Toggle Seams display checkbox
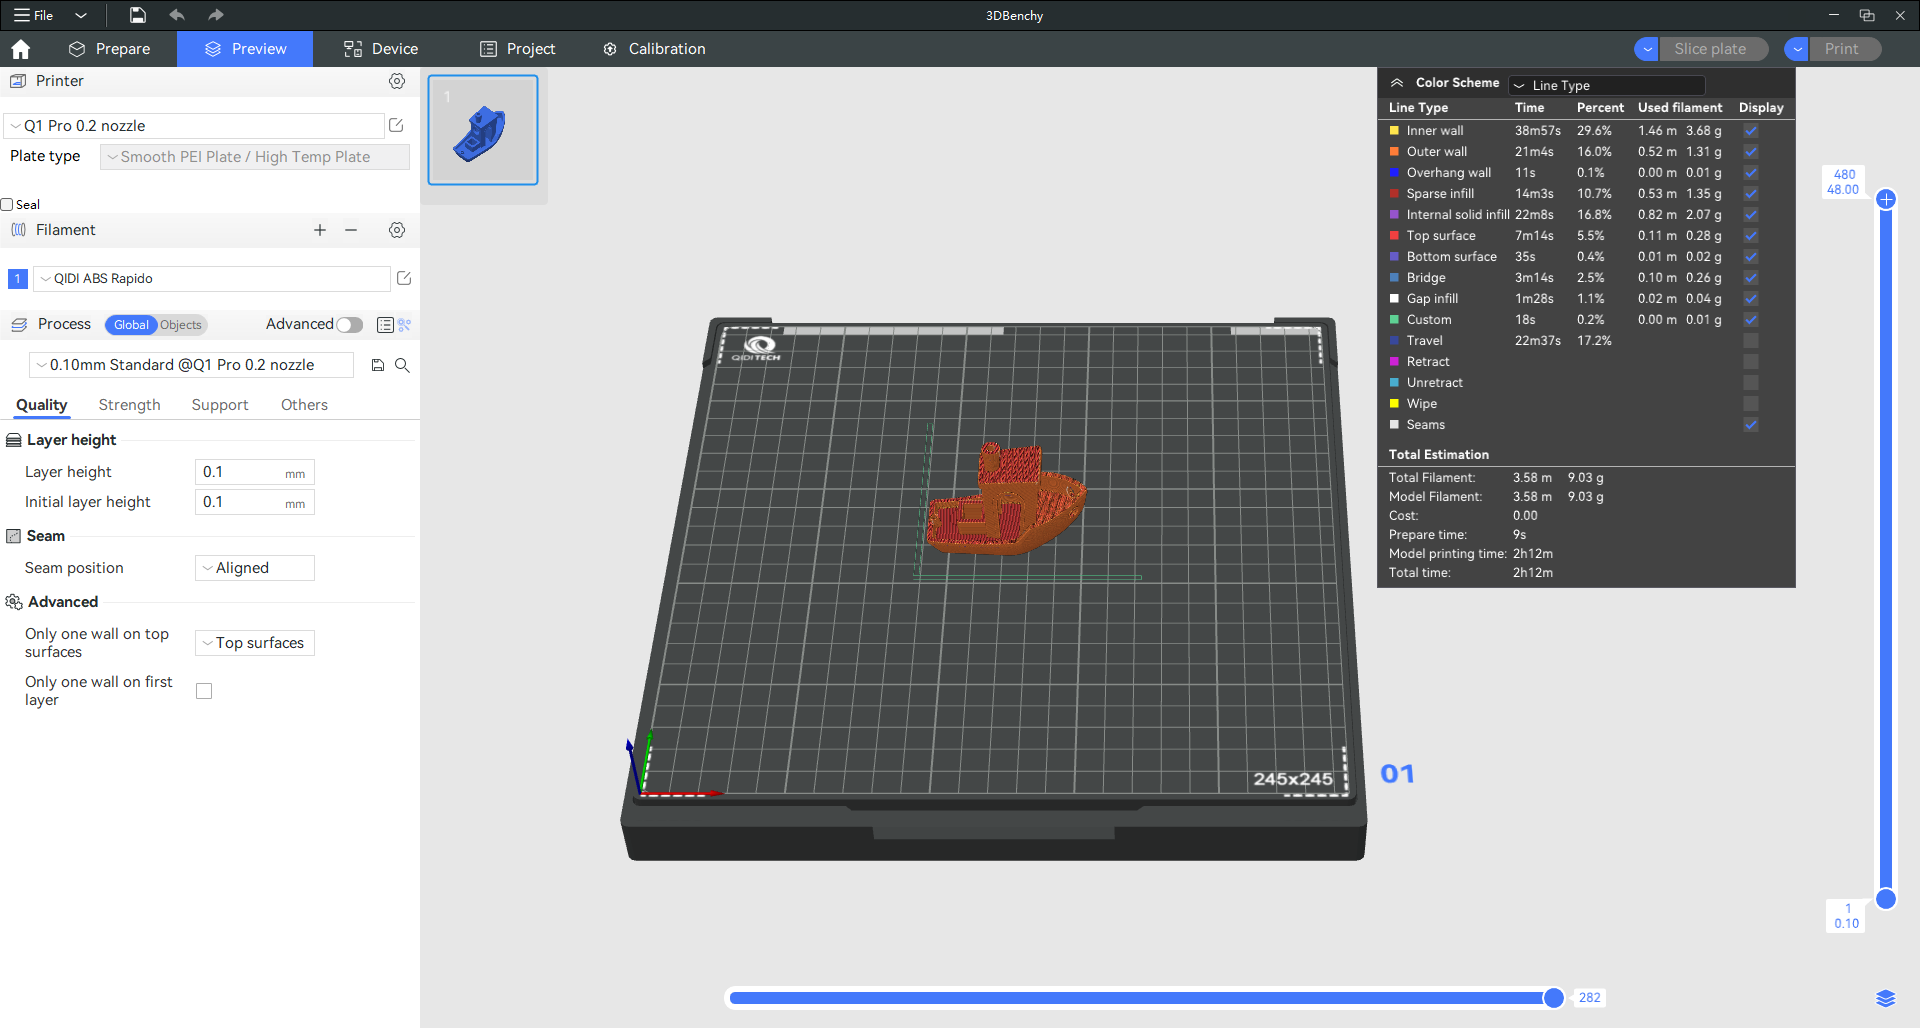This screenshot has width=1920, height=1028. tap(1751, 425)
